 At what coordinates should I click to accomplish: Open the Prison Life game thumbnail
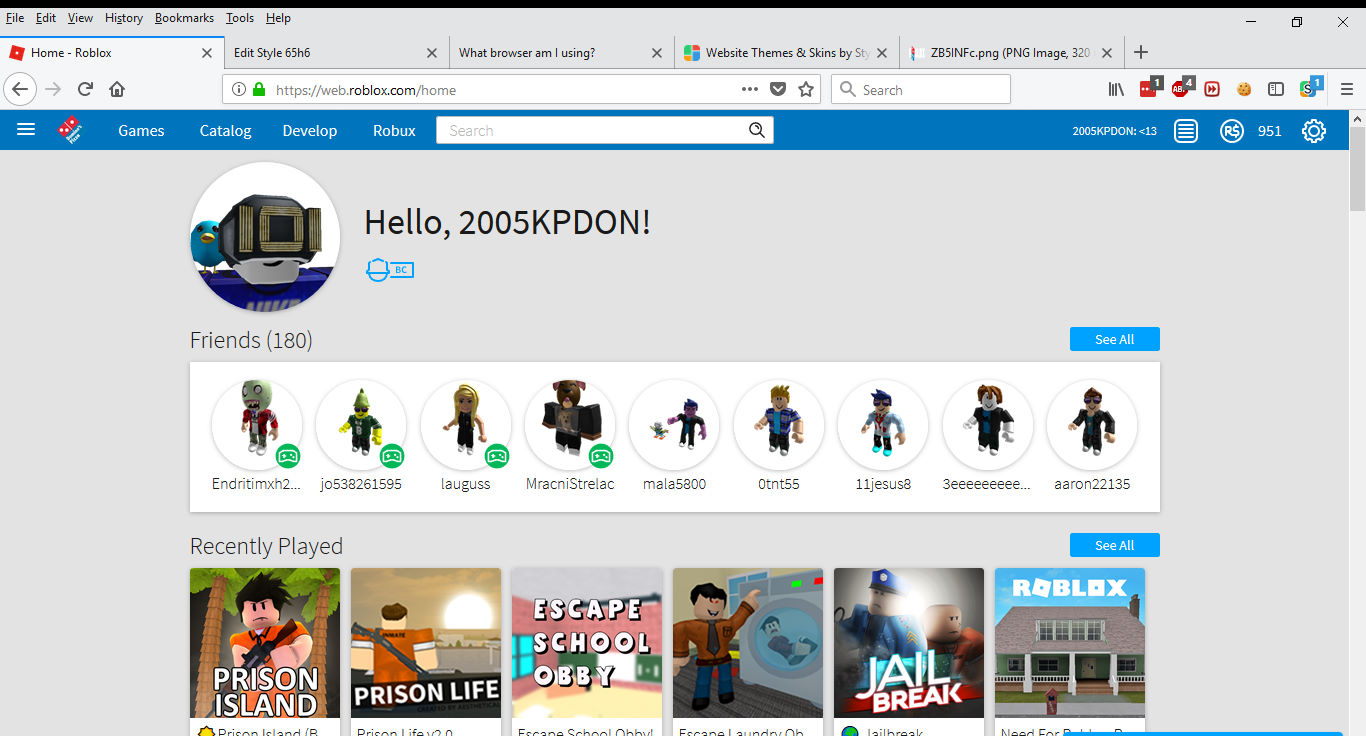pos(426,643)
